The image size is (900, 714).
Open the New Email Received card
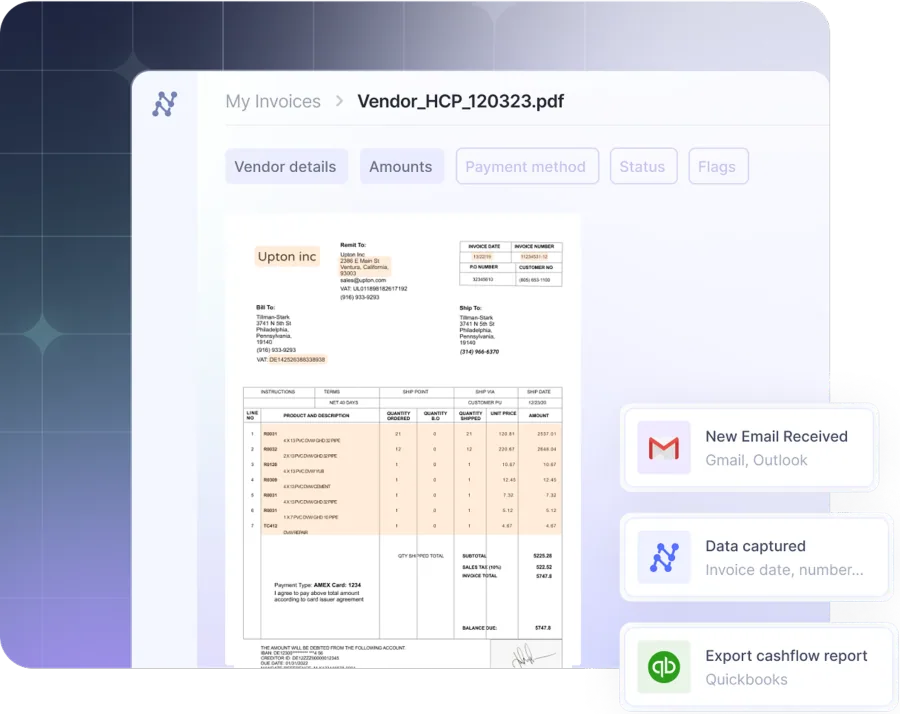tap(748, 448)
